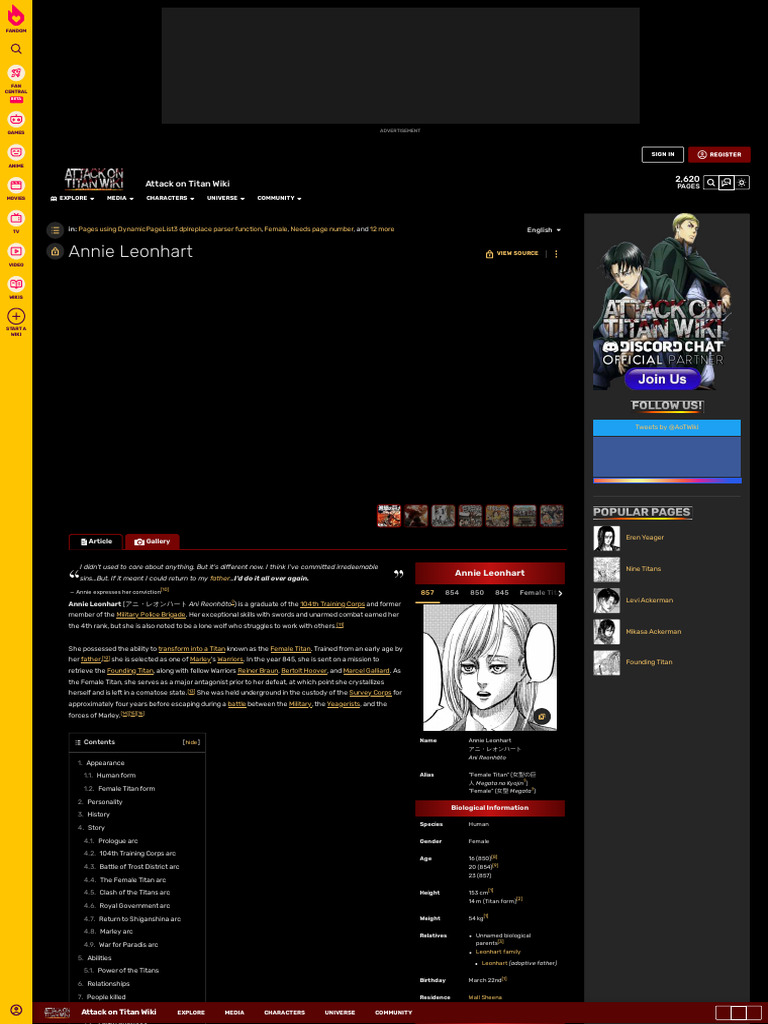Open user profile icon at sidebar bottom

tap(16, 1010)
